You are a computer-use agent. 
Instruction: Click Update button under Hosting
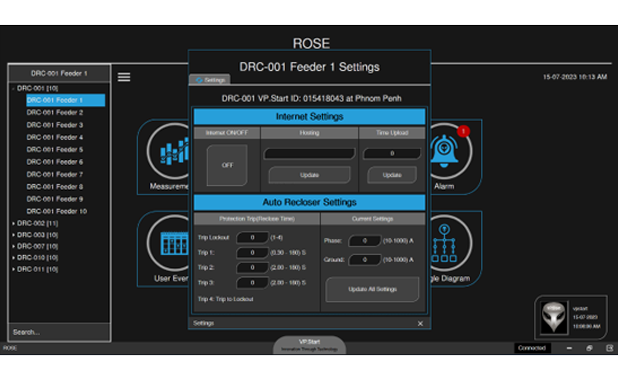(309, 175)
